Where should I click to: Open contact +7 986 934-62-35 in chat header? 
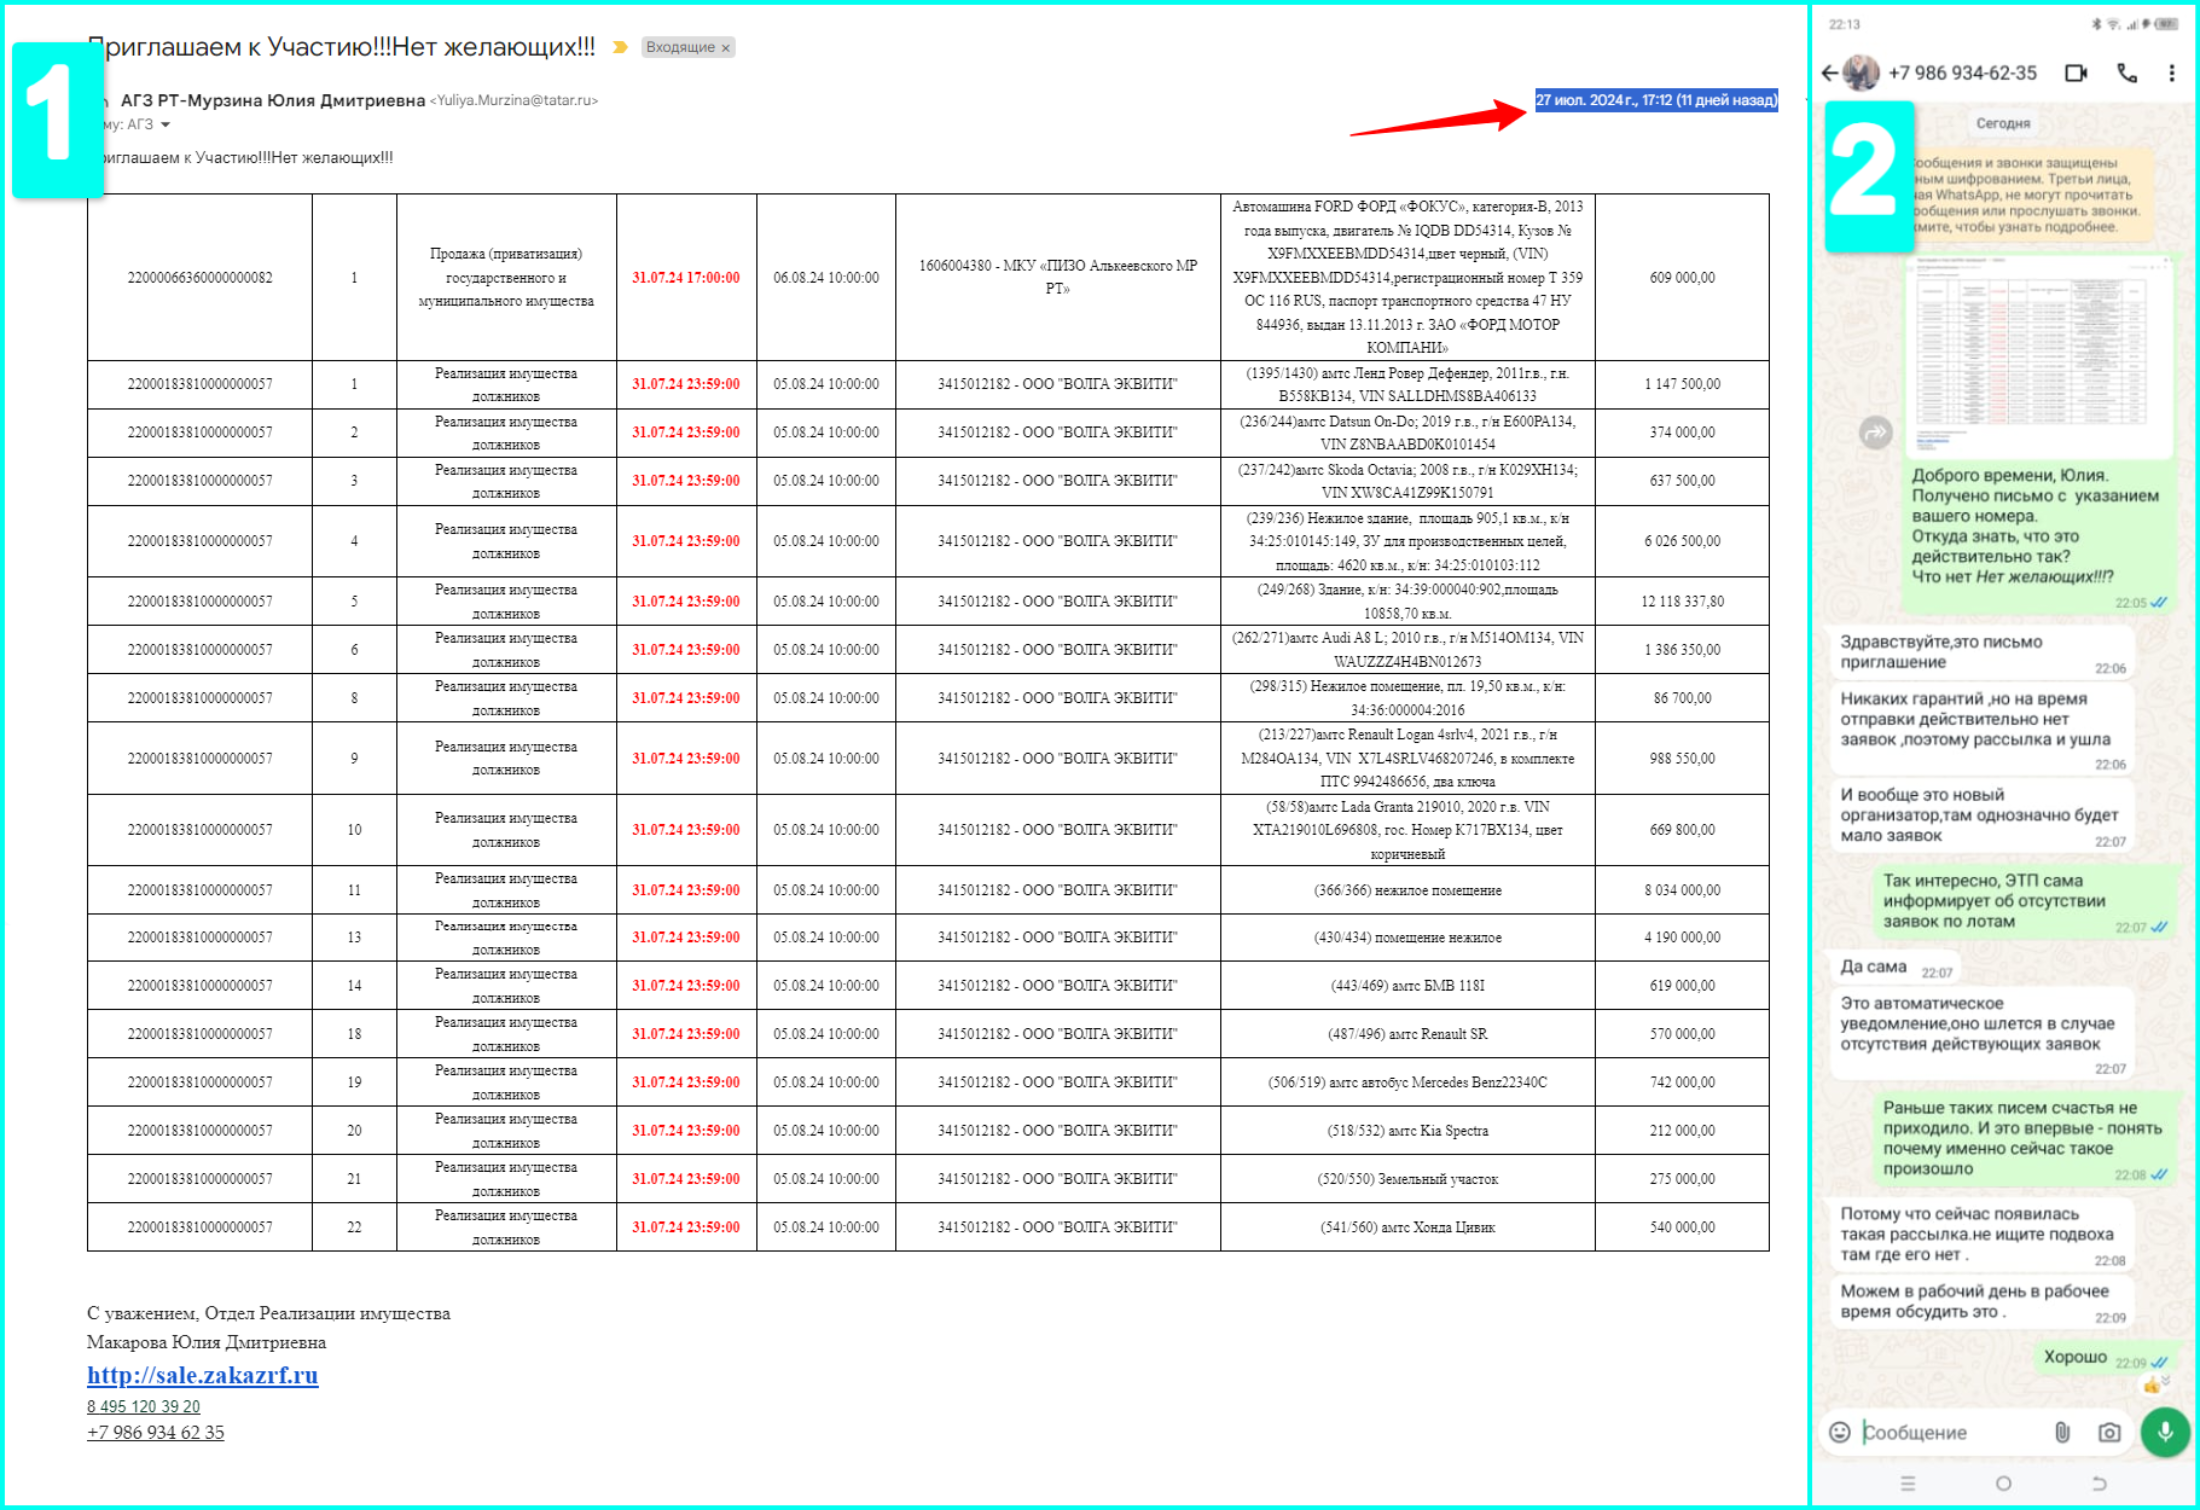1962,73
